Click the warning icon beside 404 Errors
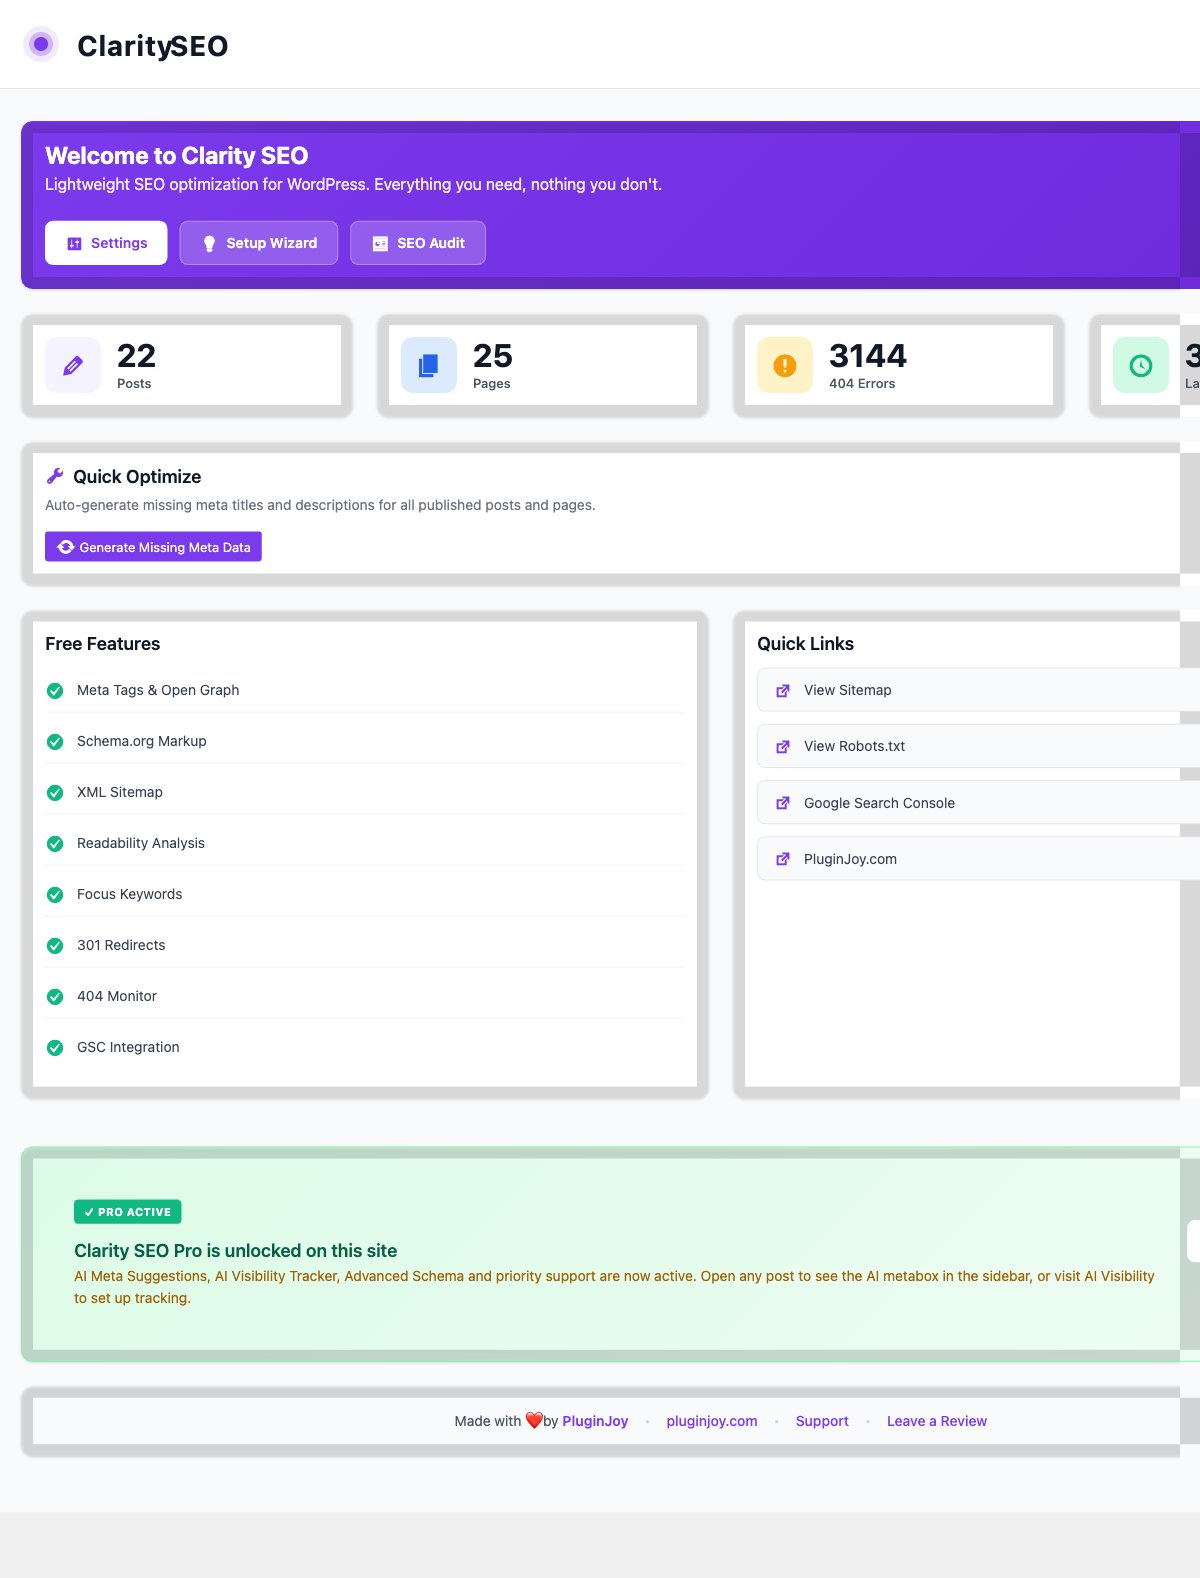This screenshot has height=1578, width=1200. (x=785, y=365)
